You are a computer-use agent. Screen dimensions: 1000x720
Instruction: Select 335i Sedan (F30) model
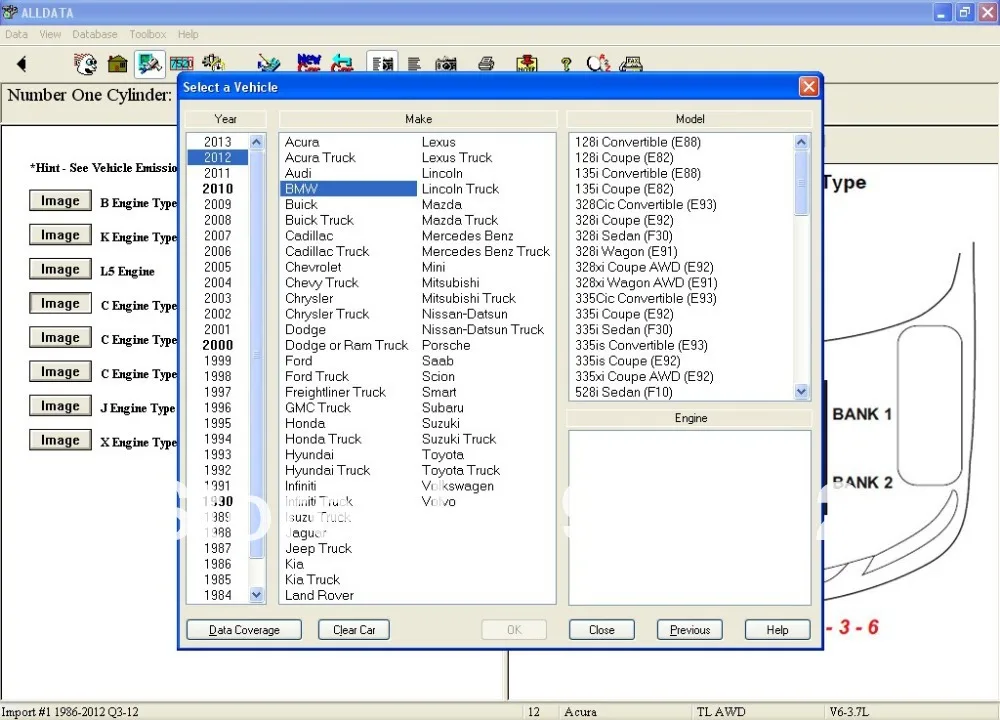pyautogui.click(x=624, y=330)
